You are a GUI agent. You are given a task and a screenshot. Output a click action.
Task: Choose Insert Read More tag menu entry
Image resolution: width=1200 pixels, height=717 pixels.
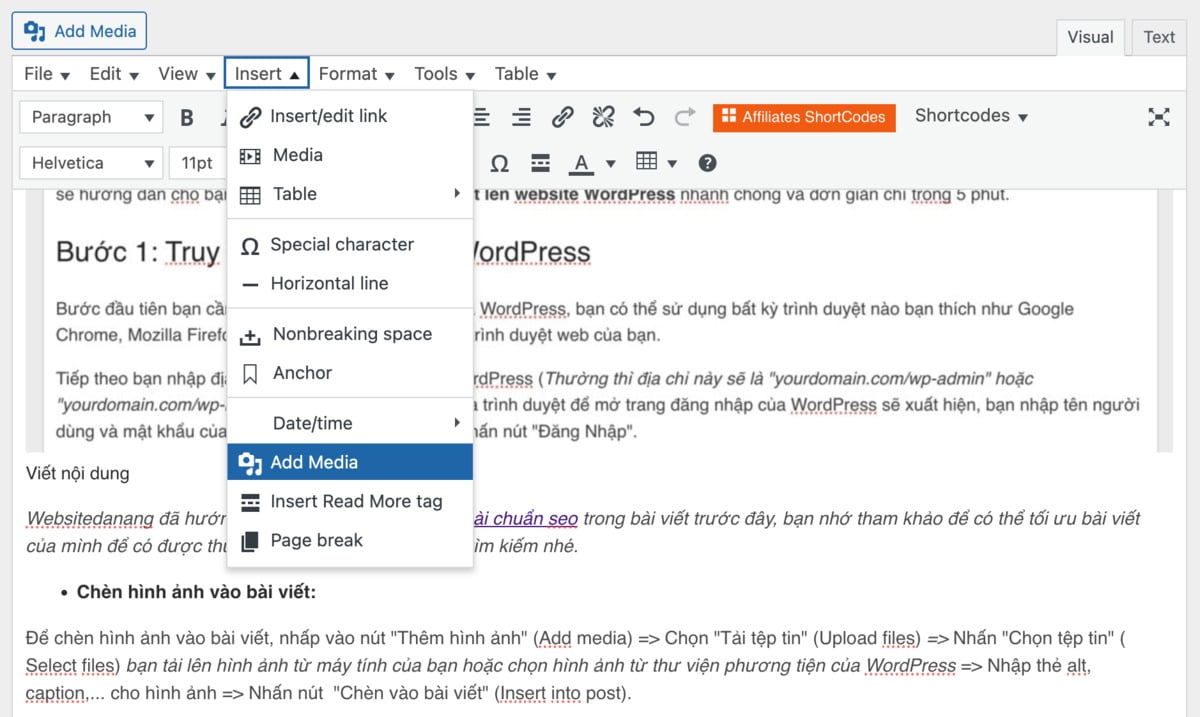350,501
